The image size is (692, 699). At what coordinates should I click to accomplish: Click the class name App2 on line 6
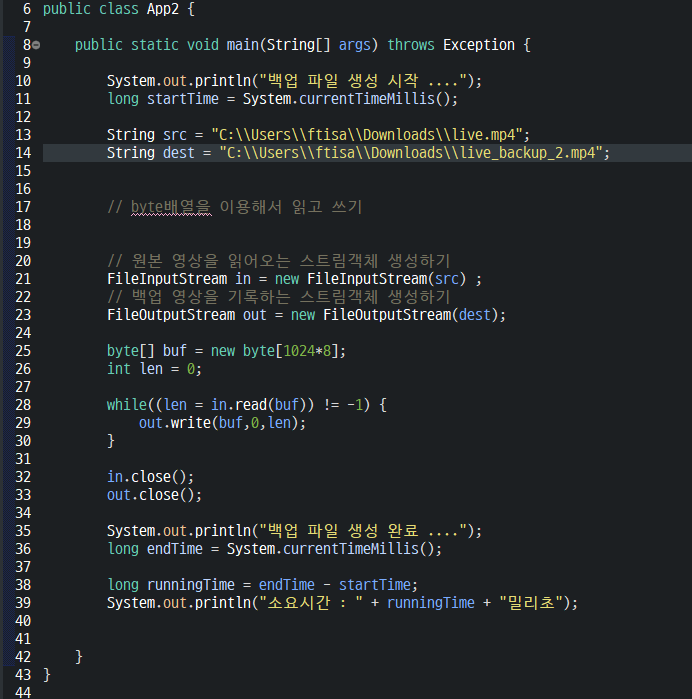tap(163, 9)
